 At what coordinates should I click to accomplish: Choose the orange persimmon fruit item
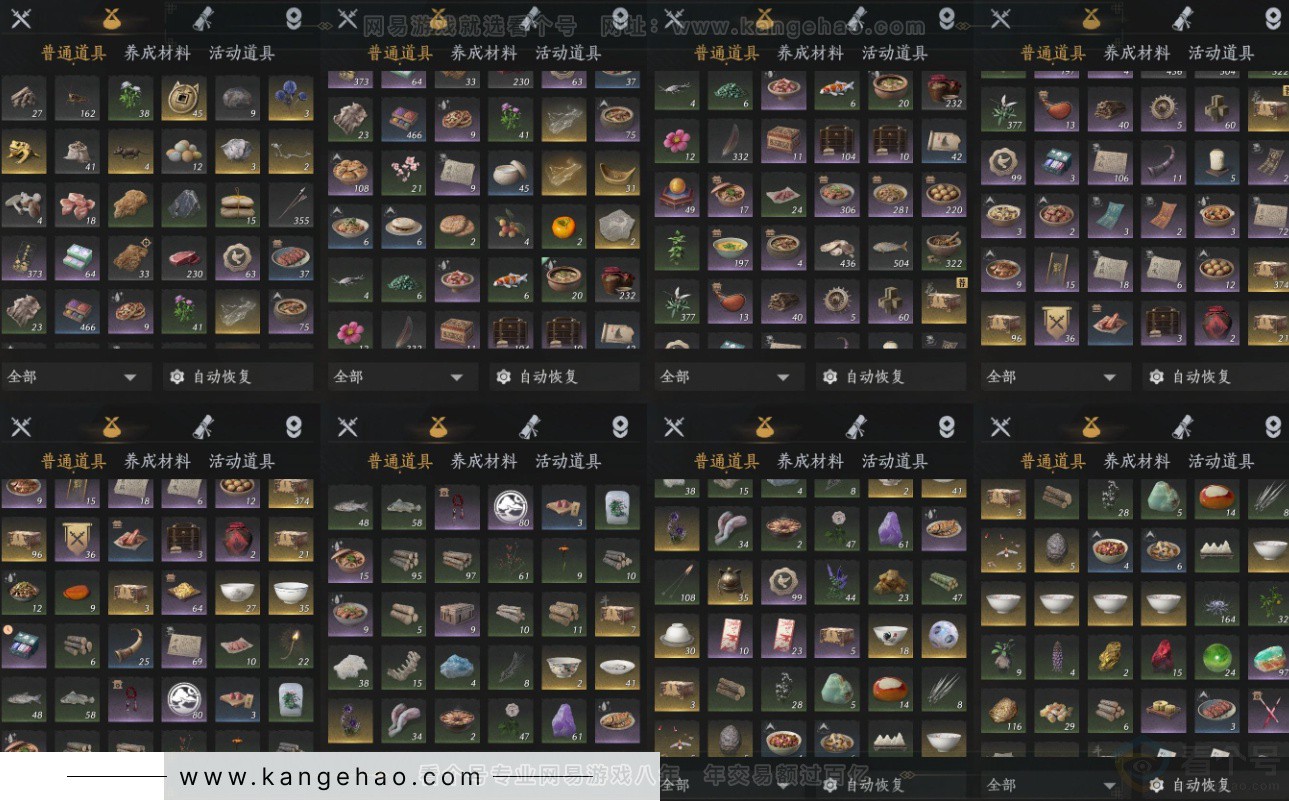[x=564, y=228]
